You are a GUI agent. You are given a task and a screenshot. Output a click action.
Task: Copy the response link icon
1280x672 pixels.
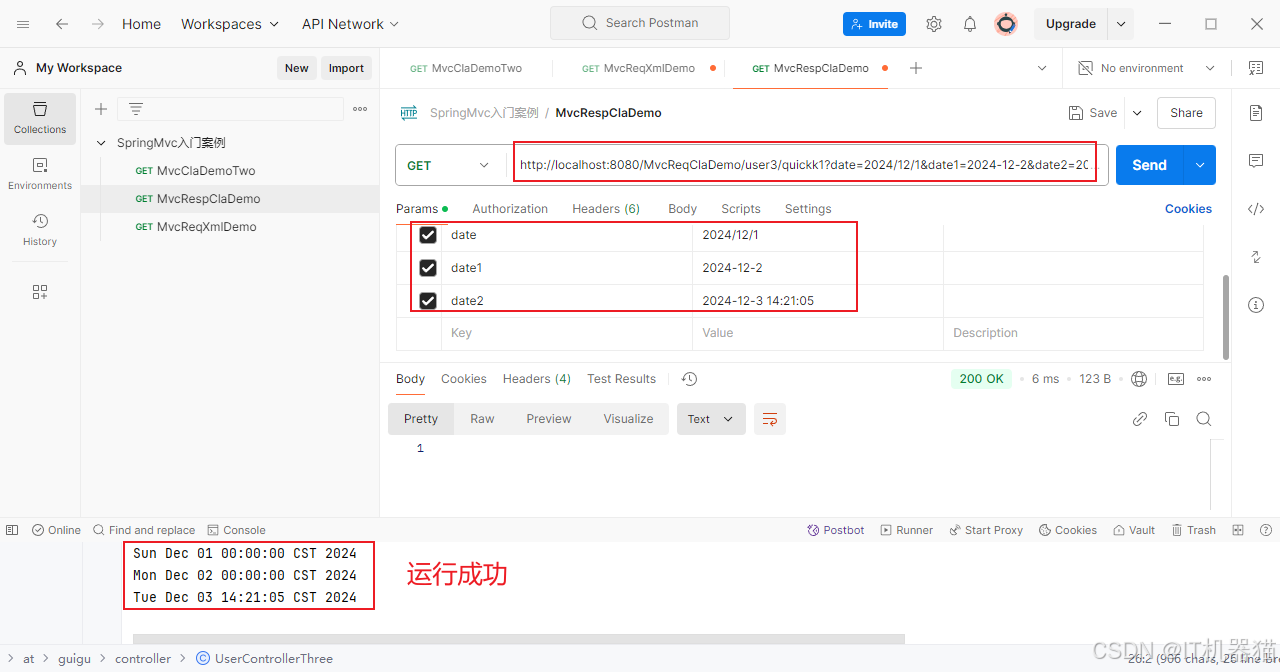(x=1140, y=419)
